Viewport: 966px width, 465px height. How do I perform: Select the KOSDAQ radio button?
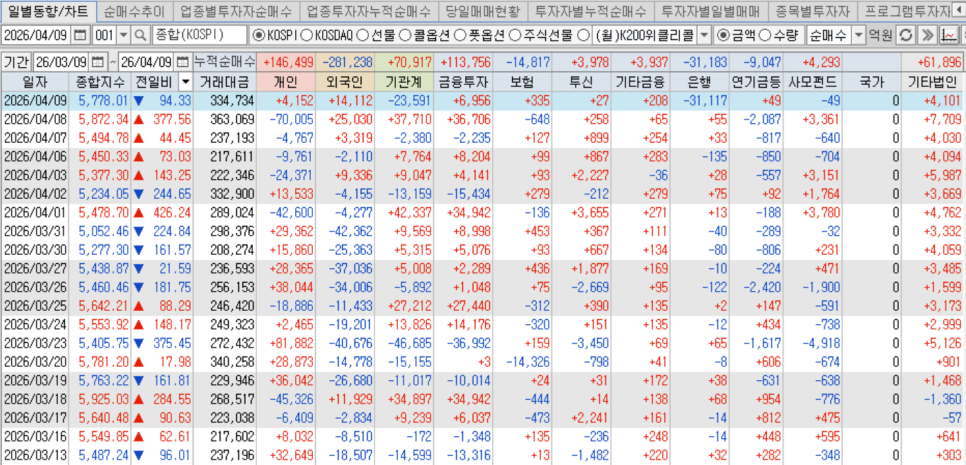click(x=307, y=35)
